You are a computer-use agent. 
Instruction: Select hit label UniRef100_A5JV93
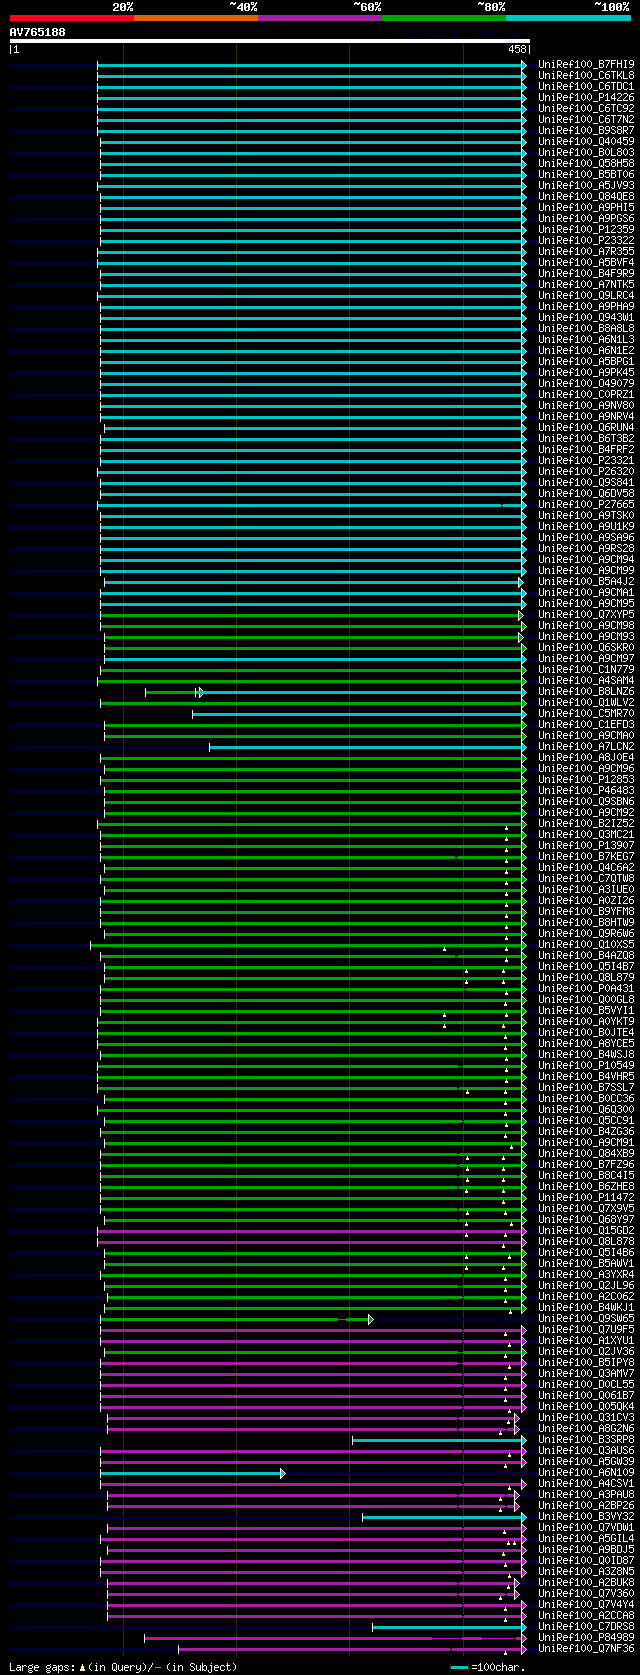586,185
